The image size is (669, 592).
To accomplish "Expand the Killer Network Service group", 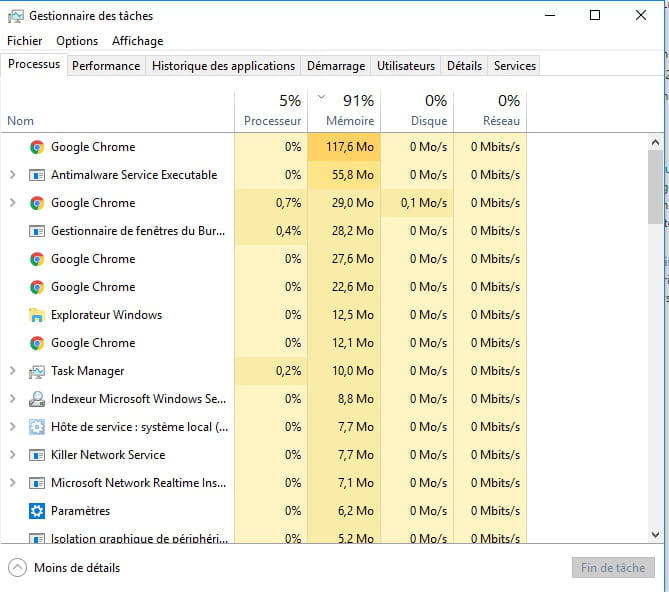I will coord(12,455).
